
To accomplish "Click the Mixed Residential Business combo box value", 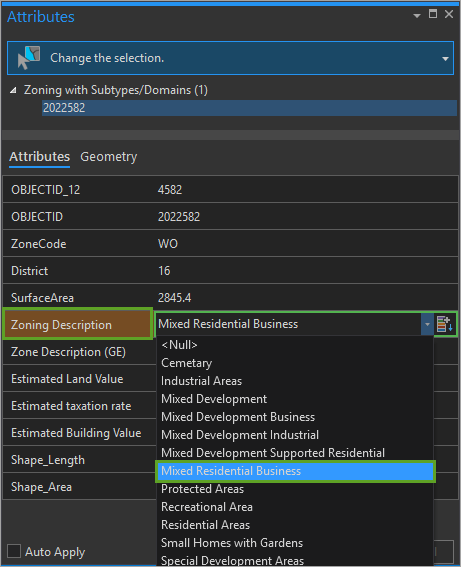I will (x=288, y=324).
